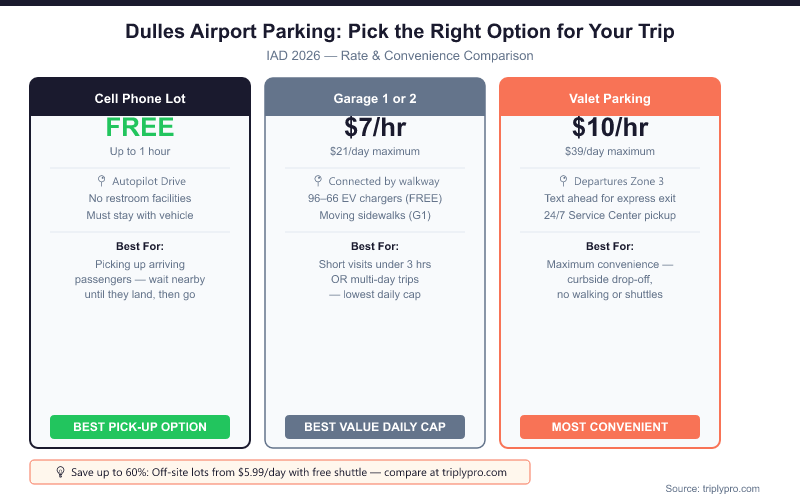Viewport: 800px width, 500px height.
Task: Select the Garage 1 or 2 header
Action: click(x=375, y=98)
